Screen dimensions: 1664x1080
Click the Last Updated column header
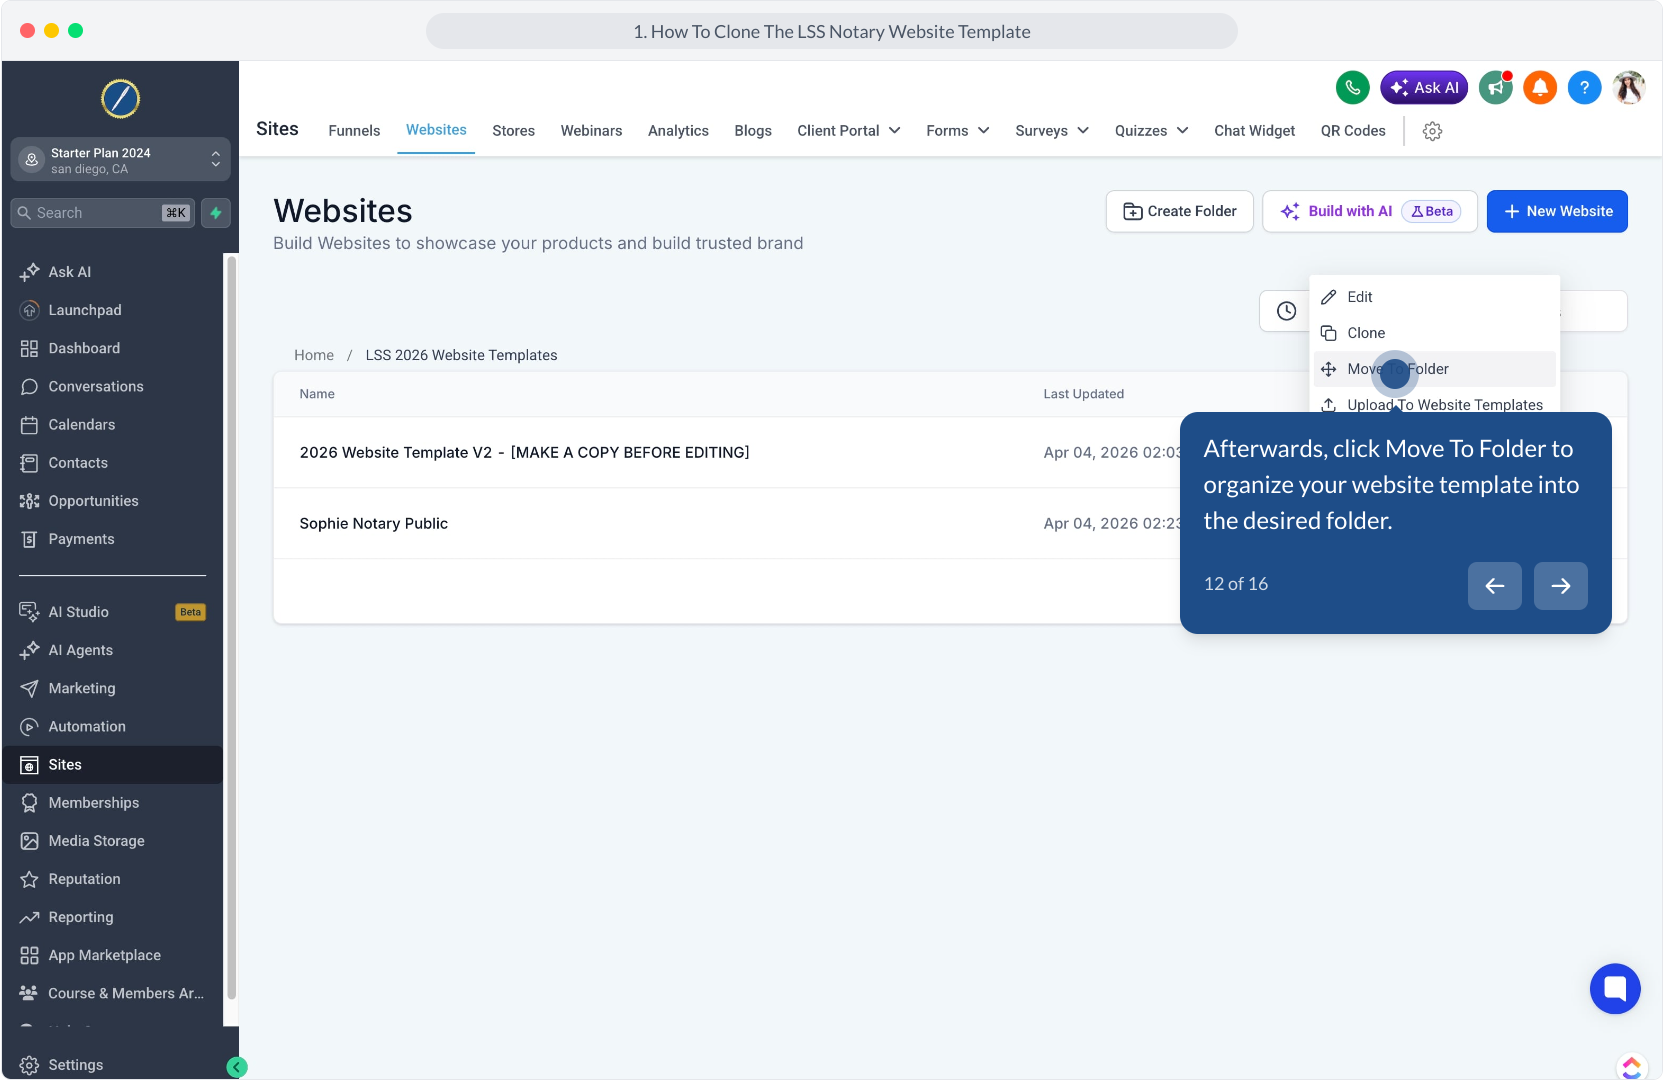point(1084,394)
